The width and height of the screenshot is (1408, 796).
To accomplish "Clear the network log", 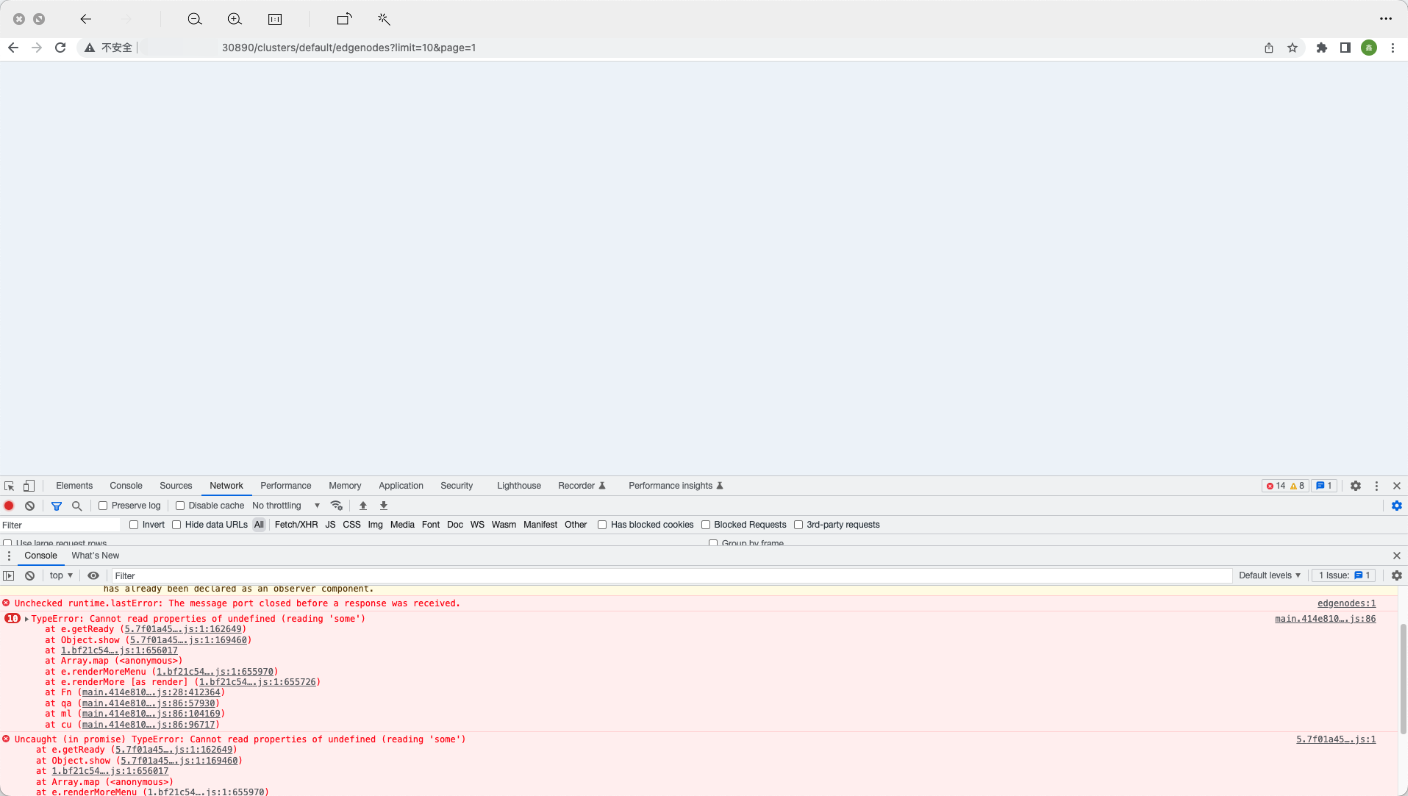I will click(x=30, y=506).
